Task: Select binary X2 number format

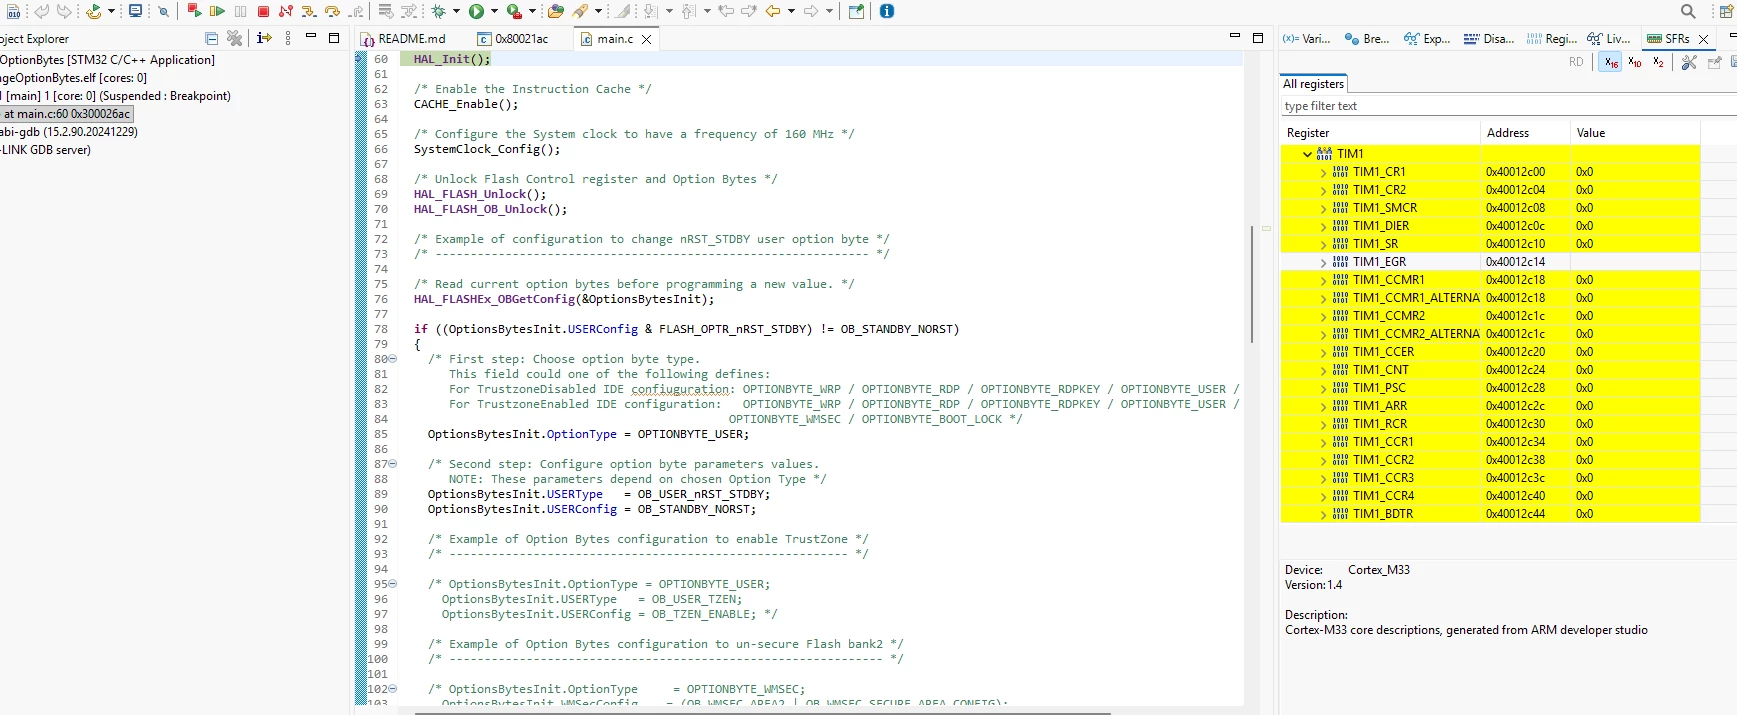Action: tap(1659, 62)
